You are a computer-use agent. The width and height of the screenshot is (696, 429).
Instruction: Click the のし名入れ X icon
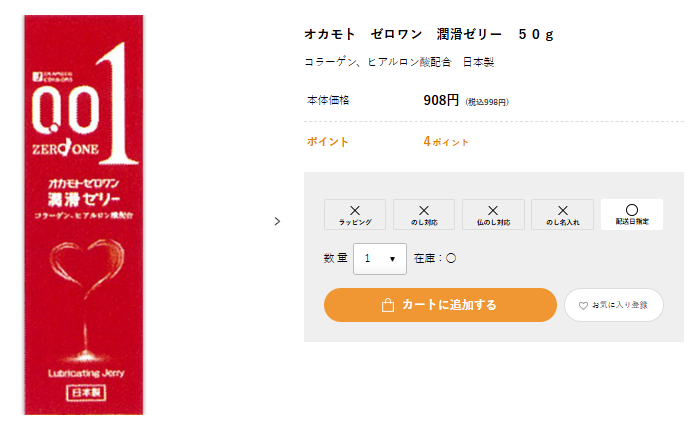pos(562,210)
